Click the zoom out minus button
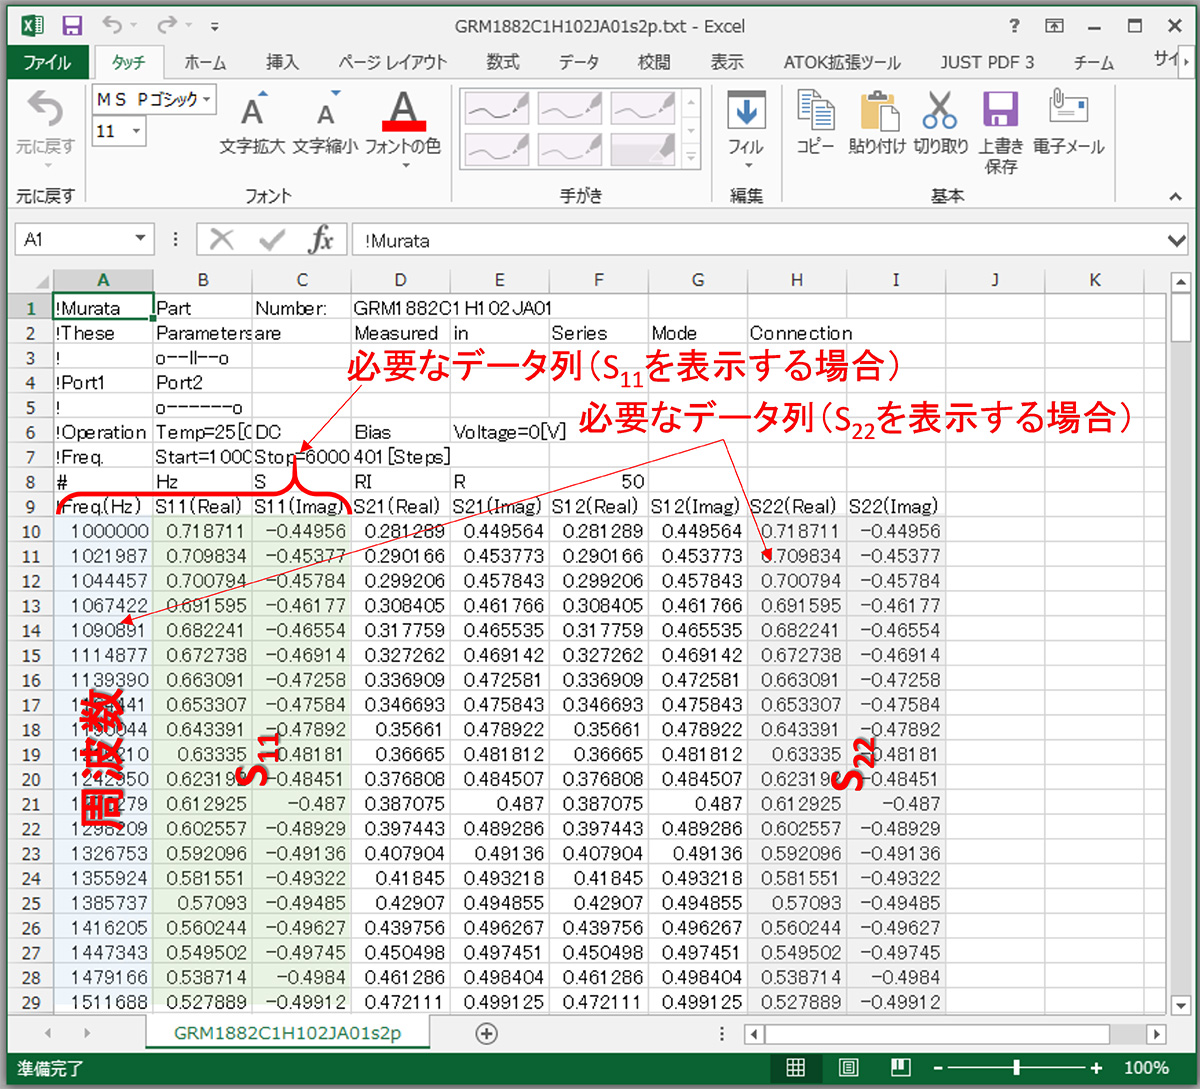1200x1089 pixels. [939, 1068]
